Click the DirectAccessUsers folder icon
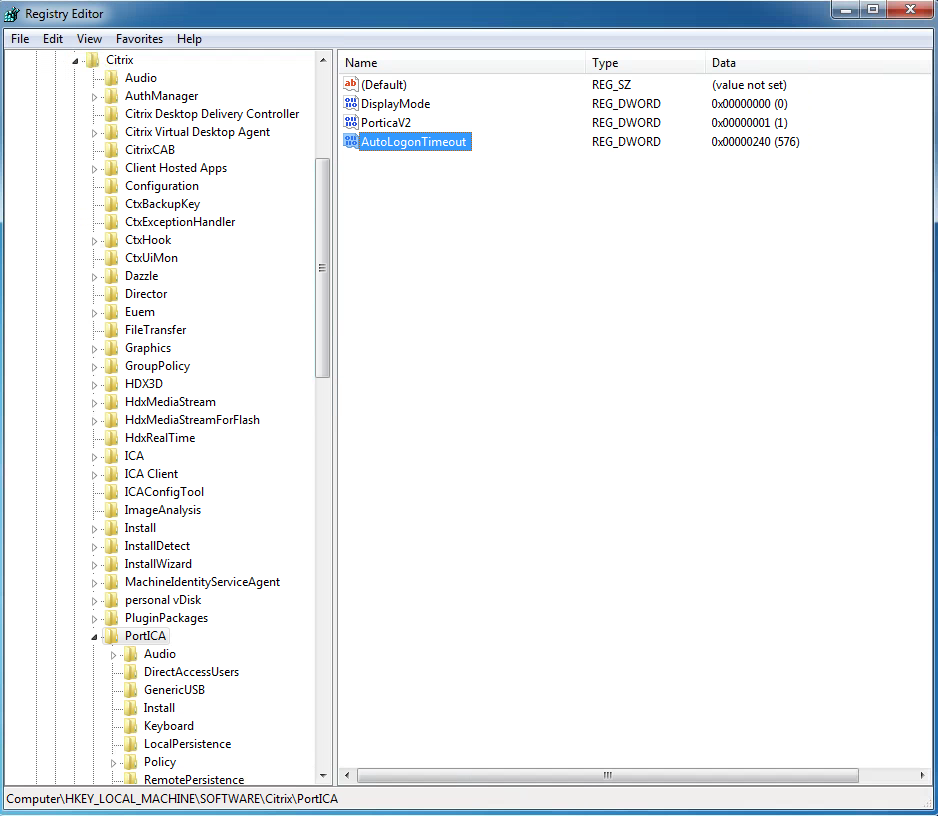938x816 pixels. coord(130,672)
